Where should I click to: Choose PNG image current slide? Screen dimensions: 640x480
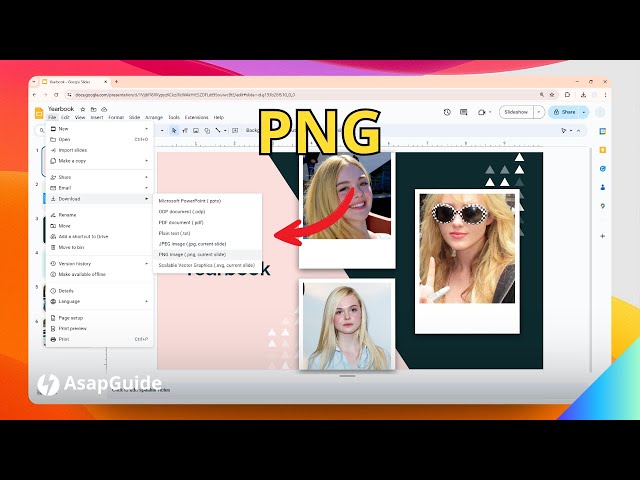207,254
